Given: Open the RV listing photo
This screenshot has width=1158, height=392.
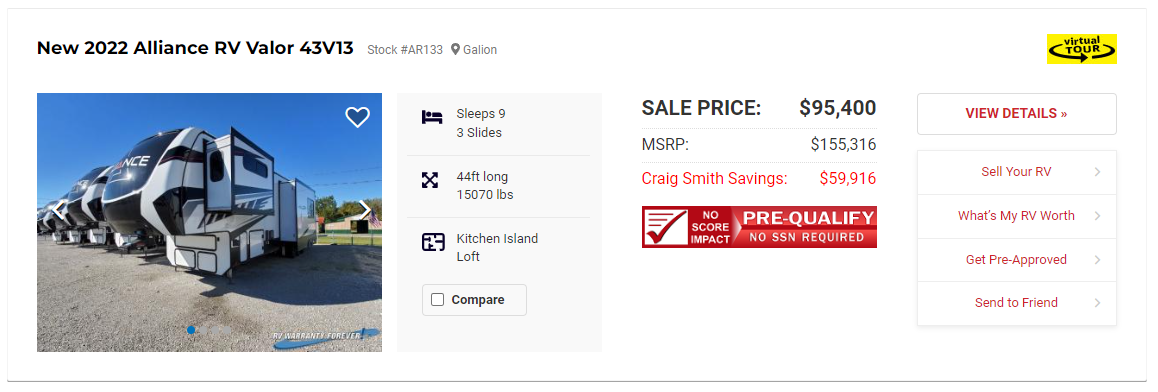Looking at the screenshot, I should tap(210, 222).
